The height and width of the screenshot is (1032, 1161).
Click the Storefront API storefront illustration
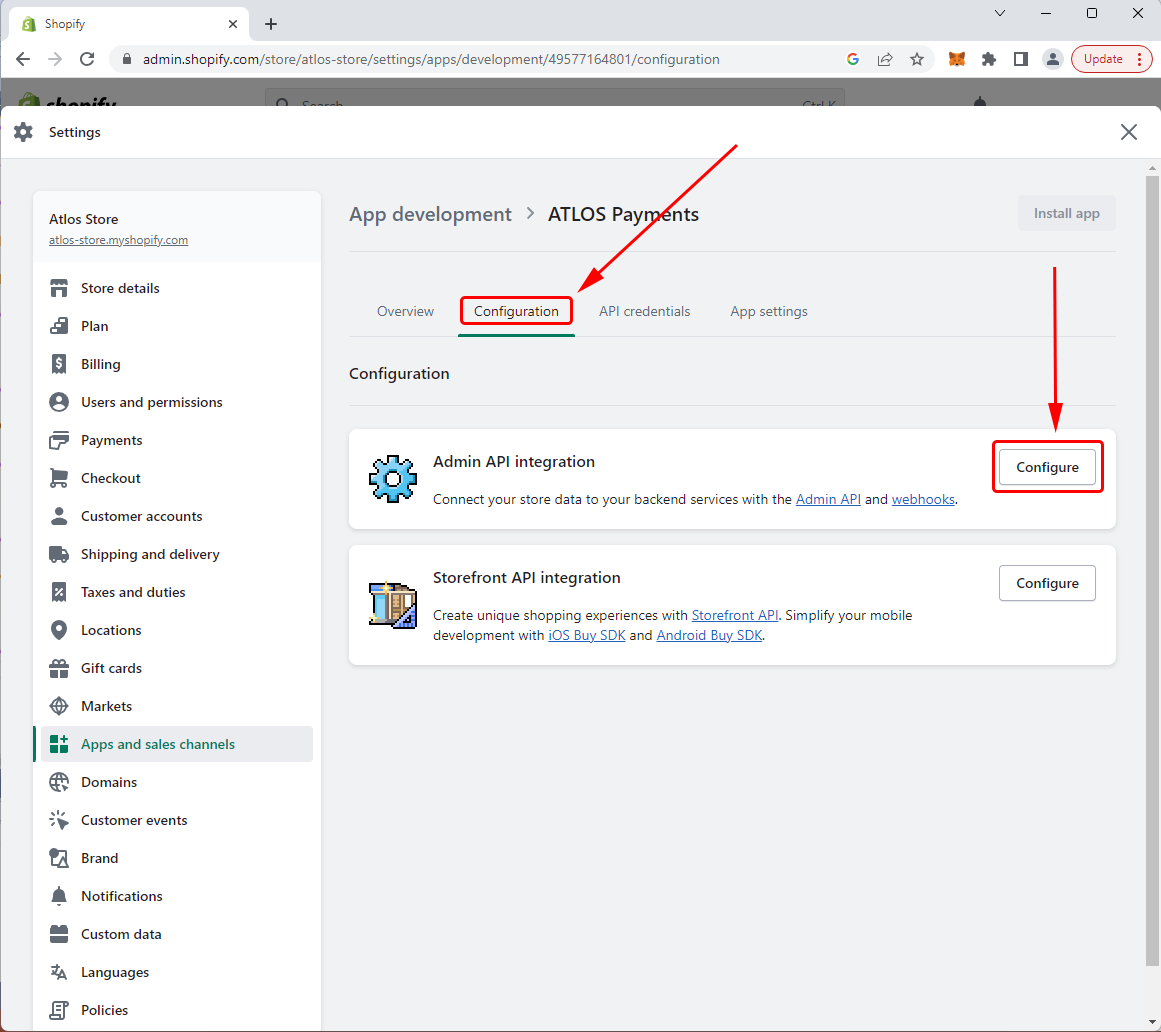click(392, 605)
